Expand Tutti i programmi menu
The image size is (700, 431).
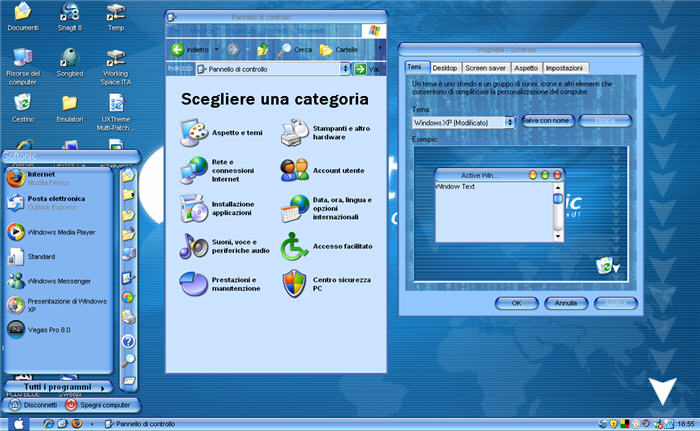pos(58,387)
